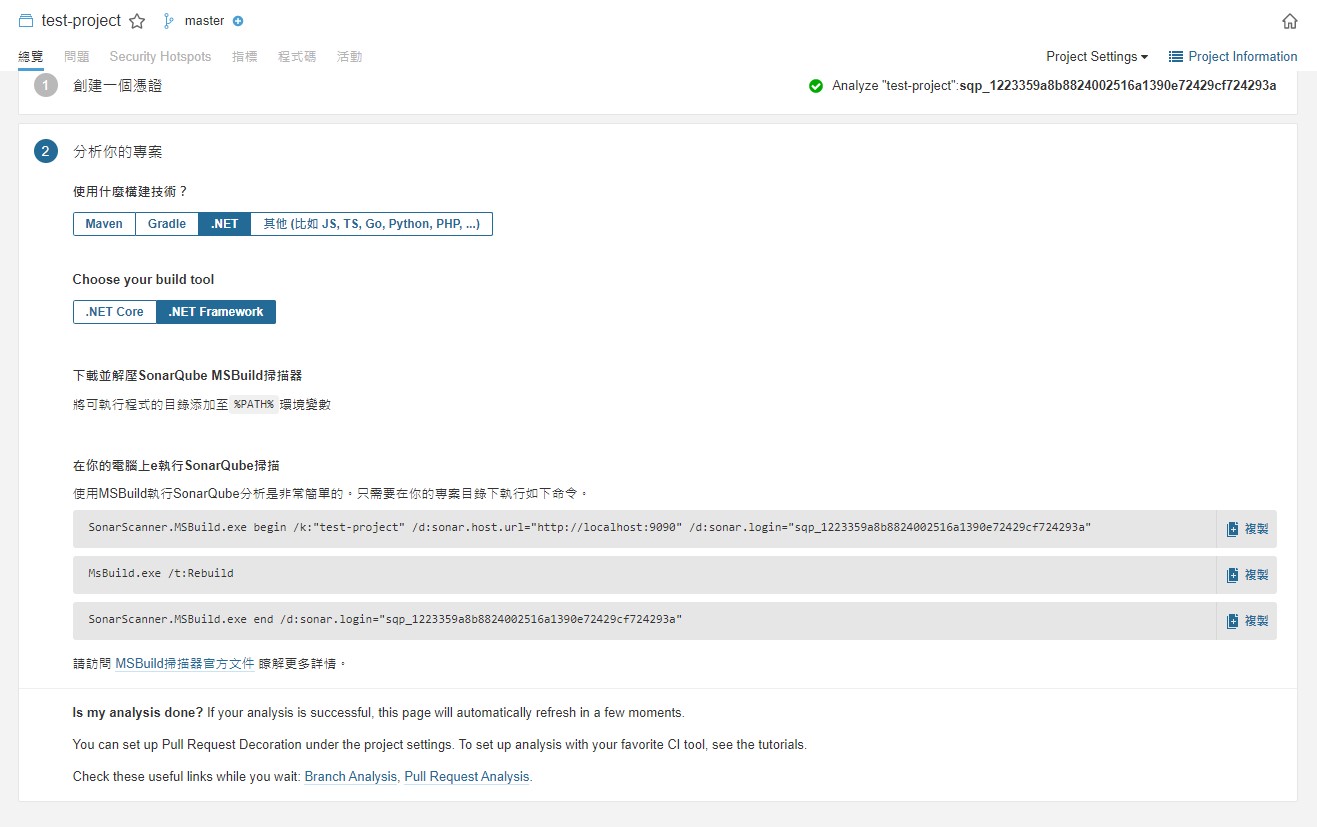The width and height of the screenshot is (1317, 827).
Task: Open Pull Request Analysis link
Action: (x=467, y=777)
